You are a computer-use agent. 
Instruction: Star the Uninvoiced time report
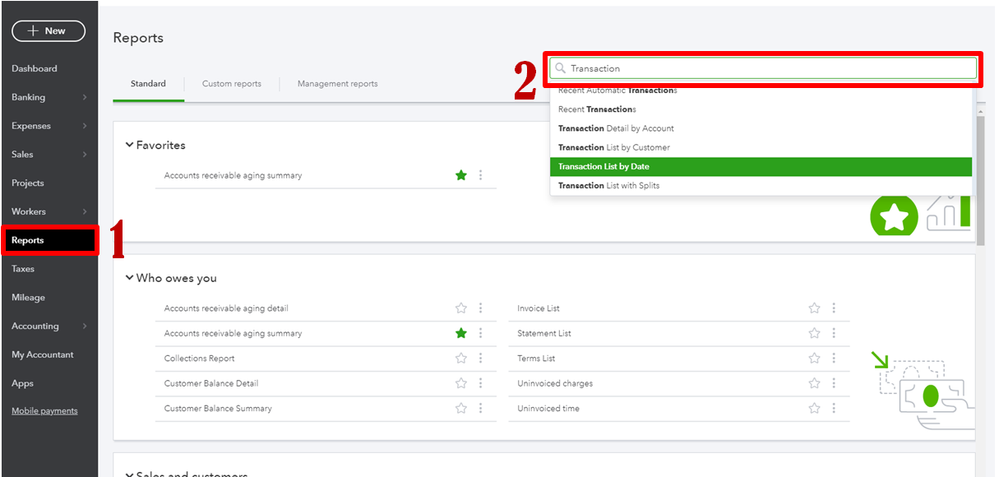pos(814,408)
